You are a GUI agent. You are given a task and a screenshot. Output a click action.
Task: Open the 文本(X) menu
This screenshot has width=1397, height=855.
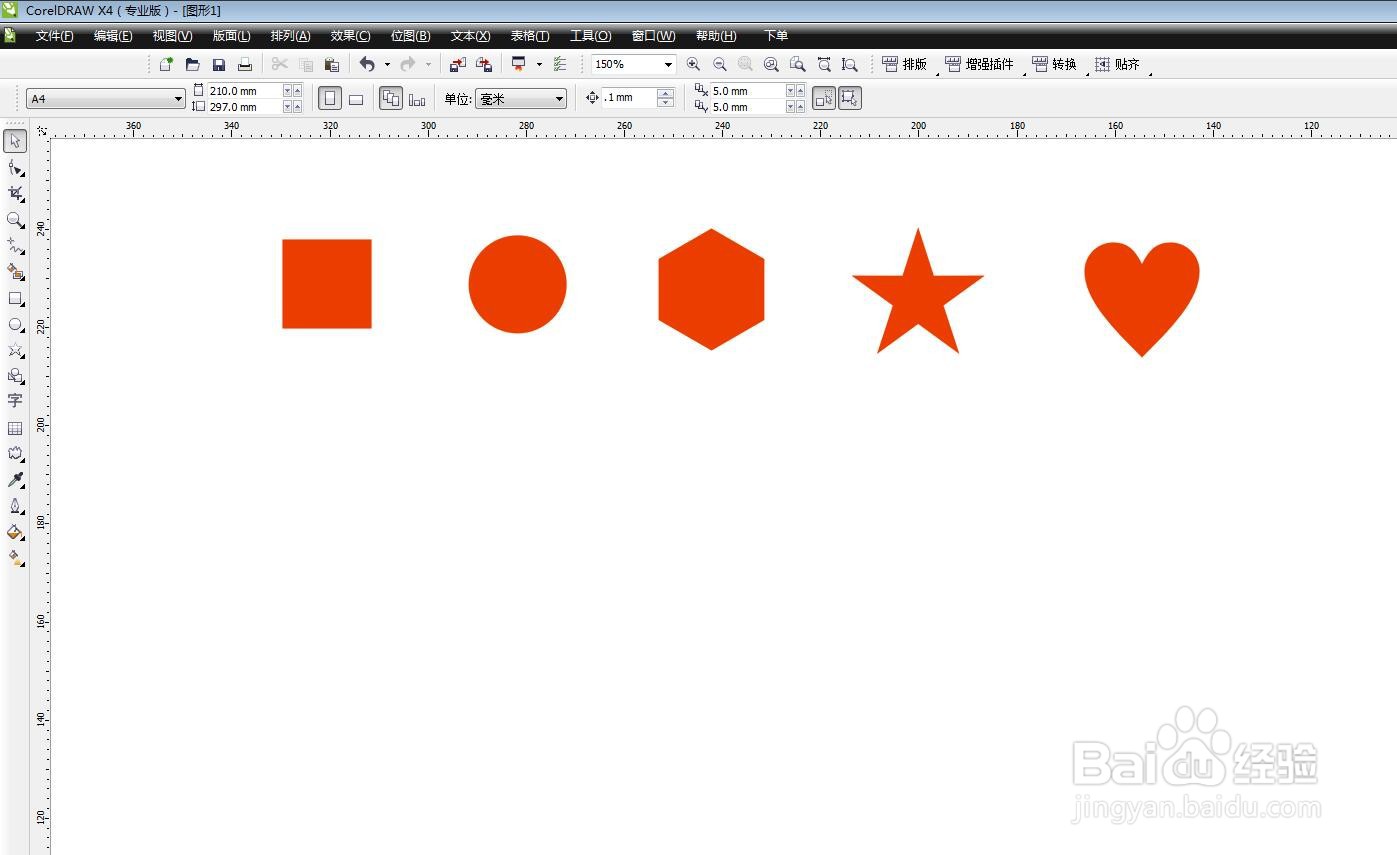click(470, 36)
